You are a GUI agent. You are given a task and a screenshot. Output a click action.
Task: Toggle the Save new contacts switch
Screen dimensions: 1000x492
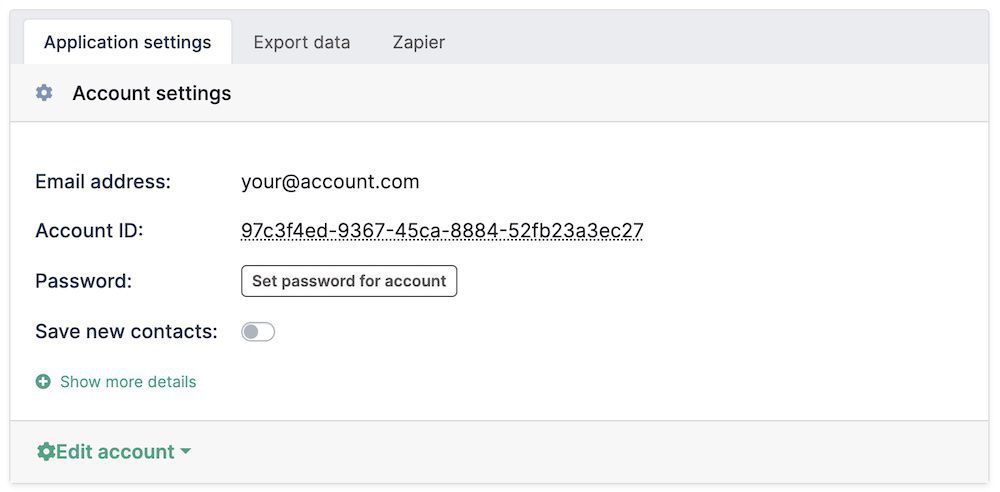pyautogui.click(x=258, y=332)
